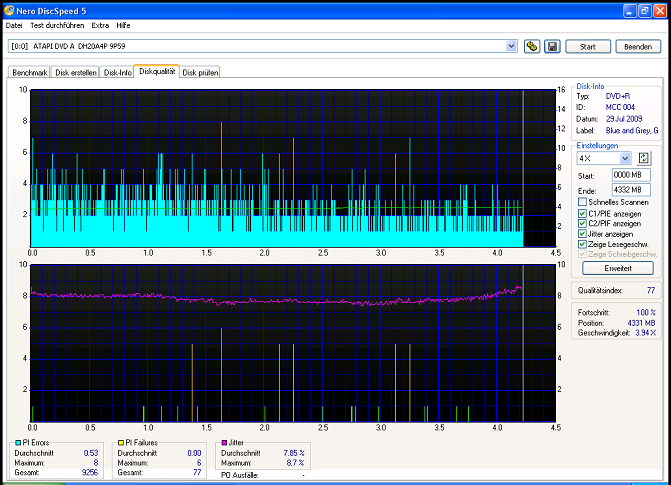The width and height of the screenshot is (671, 485).
Task: Switch to the Benchmark tab
Action: coord(30,72)
